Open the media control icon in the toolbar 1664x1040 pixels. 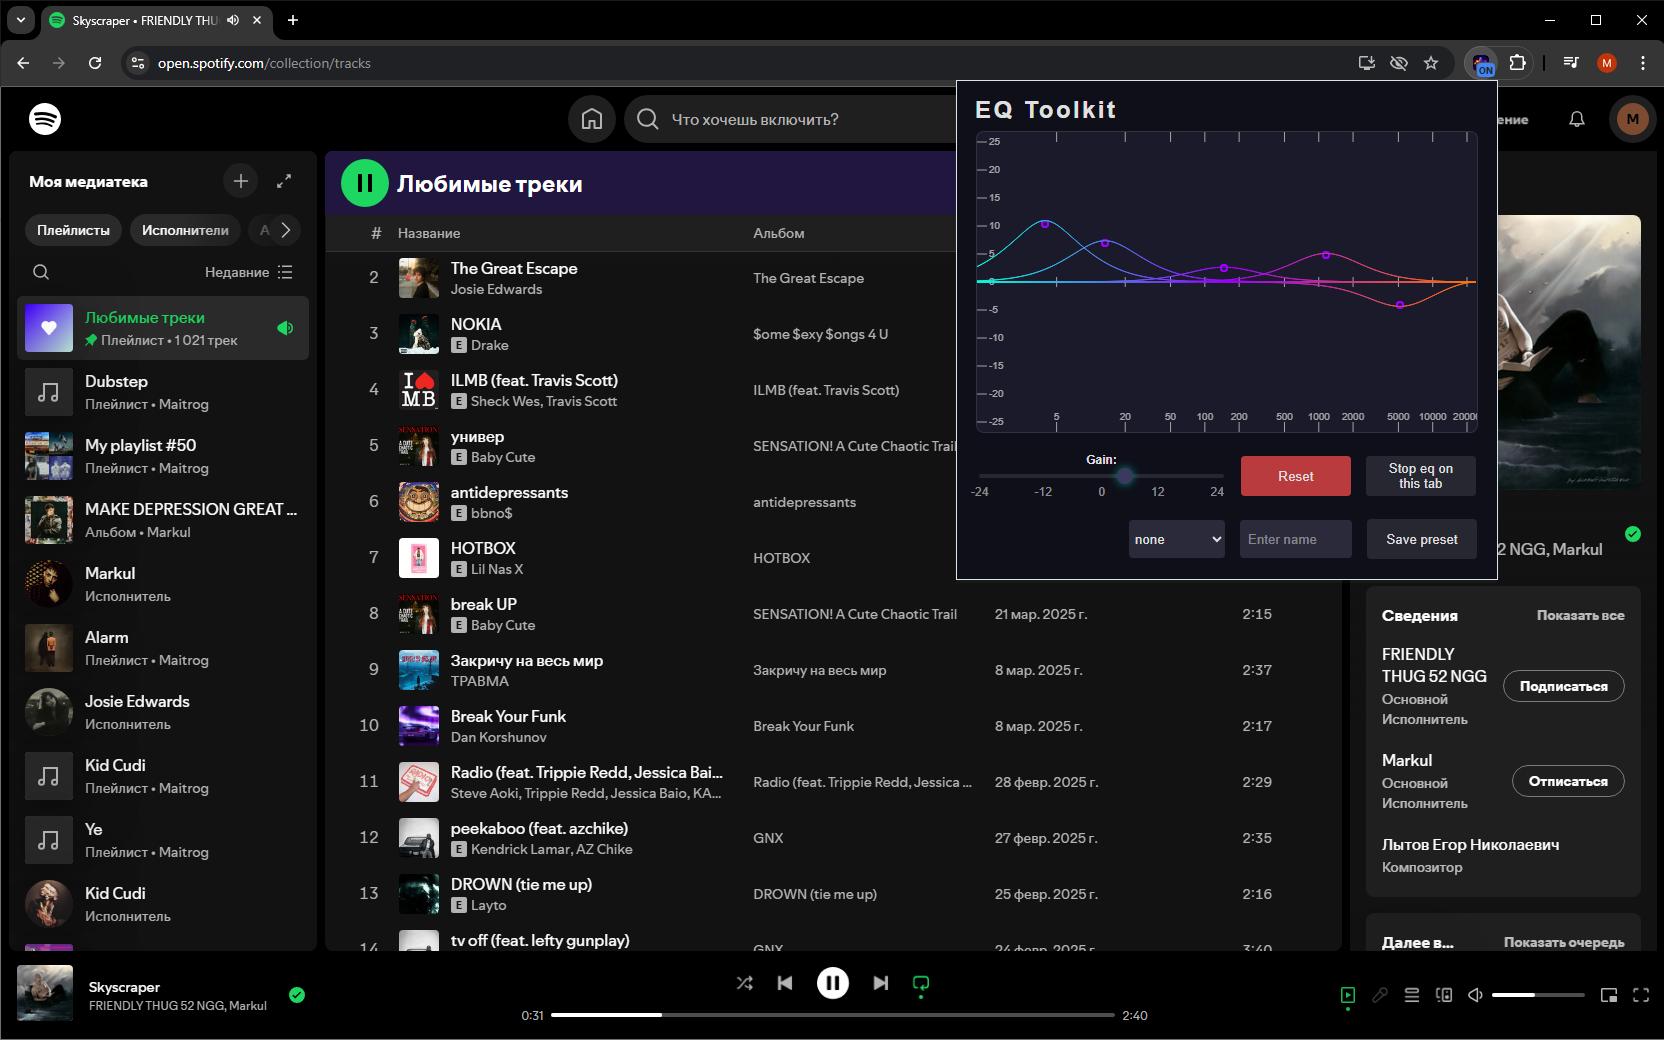coord(1571,63)
